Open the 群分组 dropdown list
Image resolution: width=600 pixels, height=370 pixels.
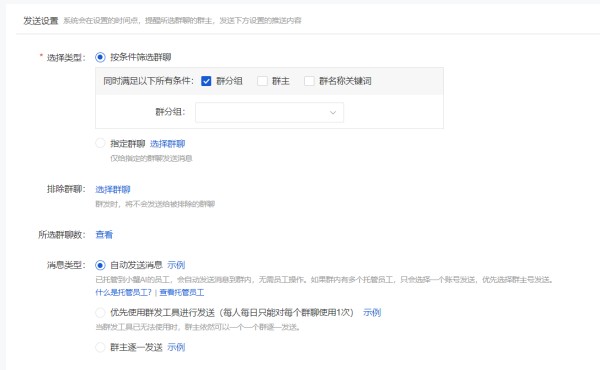269,112
